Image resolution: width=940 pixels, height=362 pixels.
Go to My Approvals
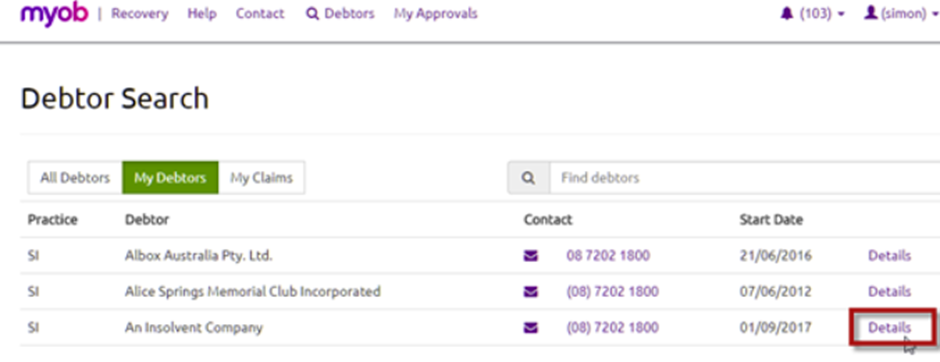click(x=436, y=14)
